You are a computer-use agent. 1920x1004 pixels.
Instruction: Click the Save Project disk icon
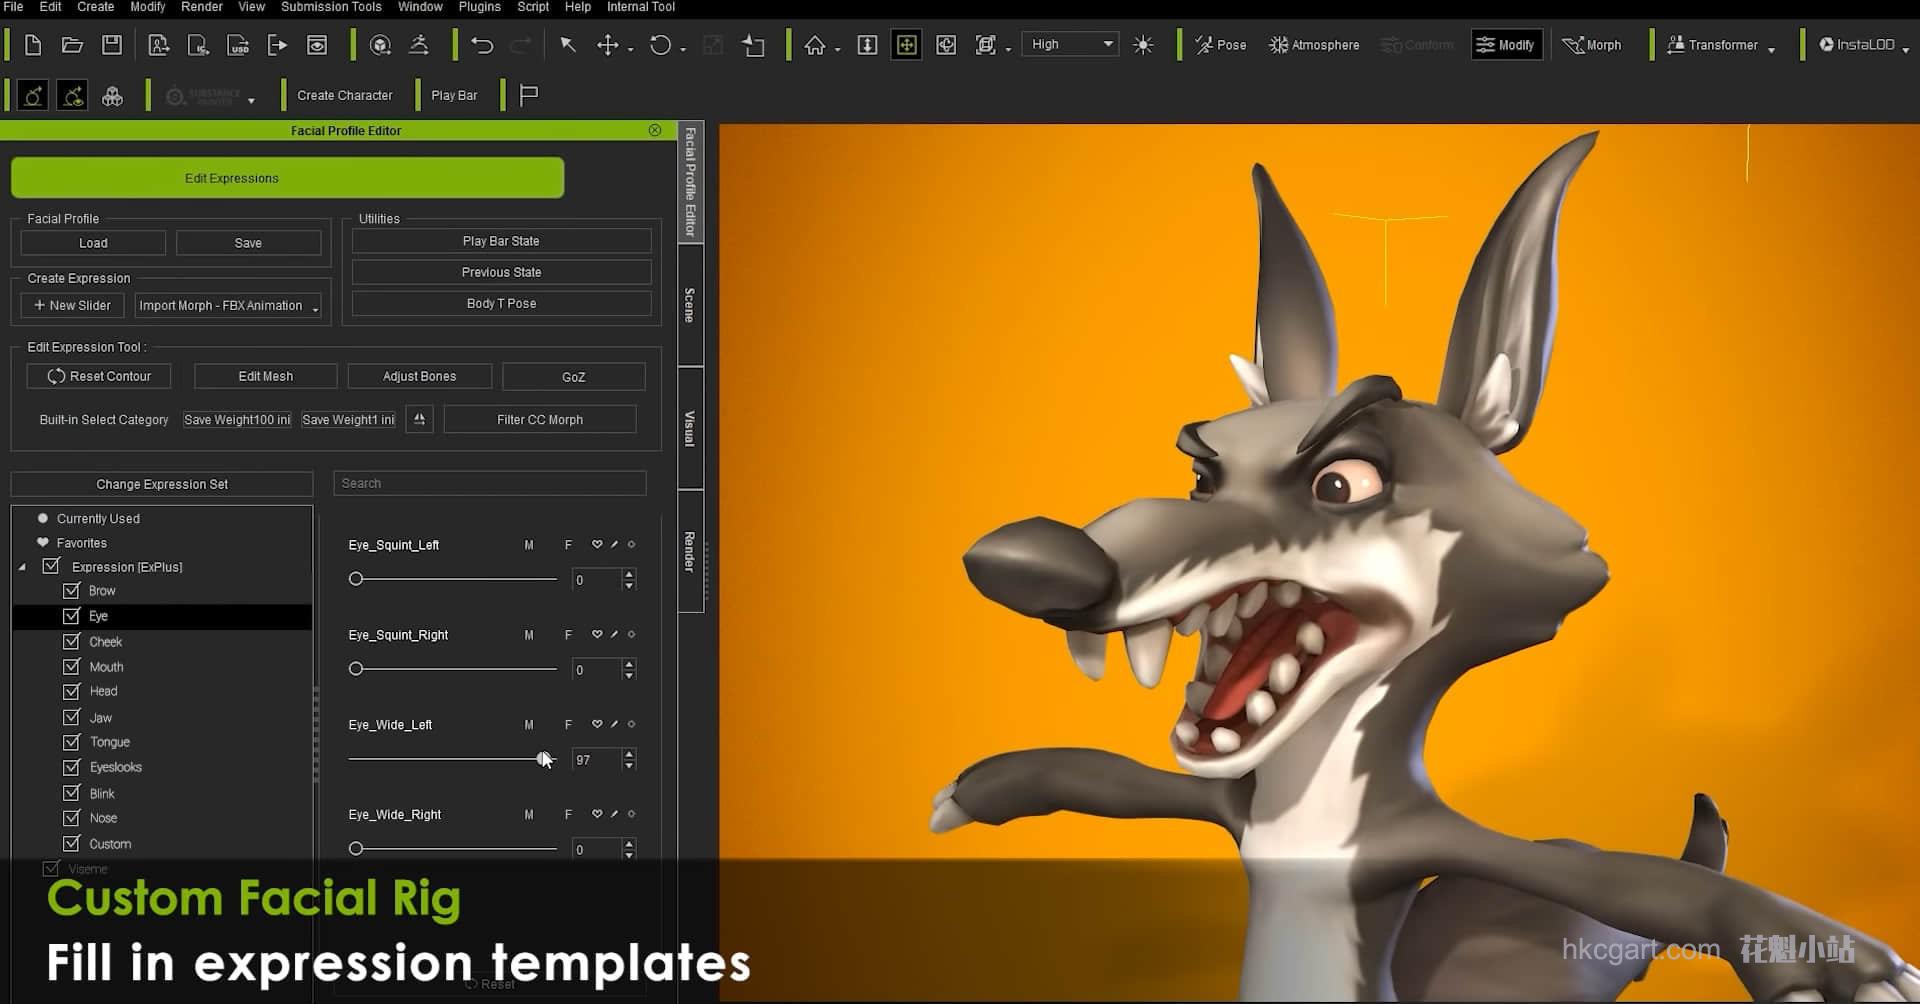coord(112,45)
